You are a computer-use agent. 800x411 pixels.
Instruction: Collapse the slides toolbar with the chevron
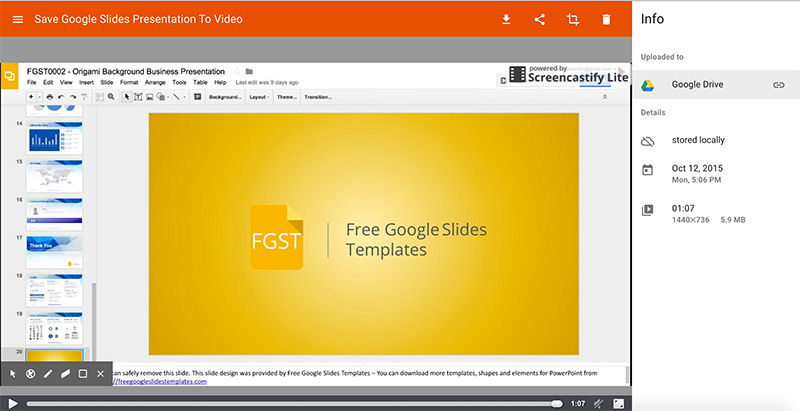604,97
